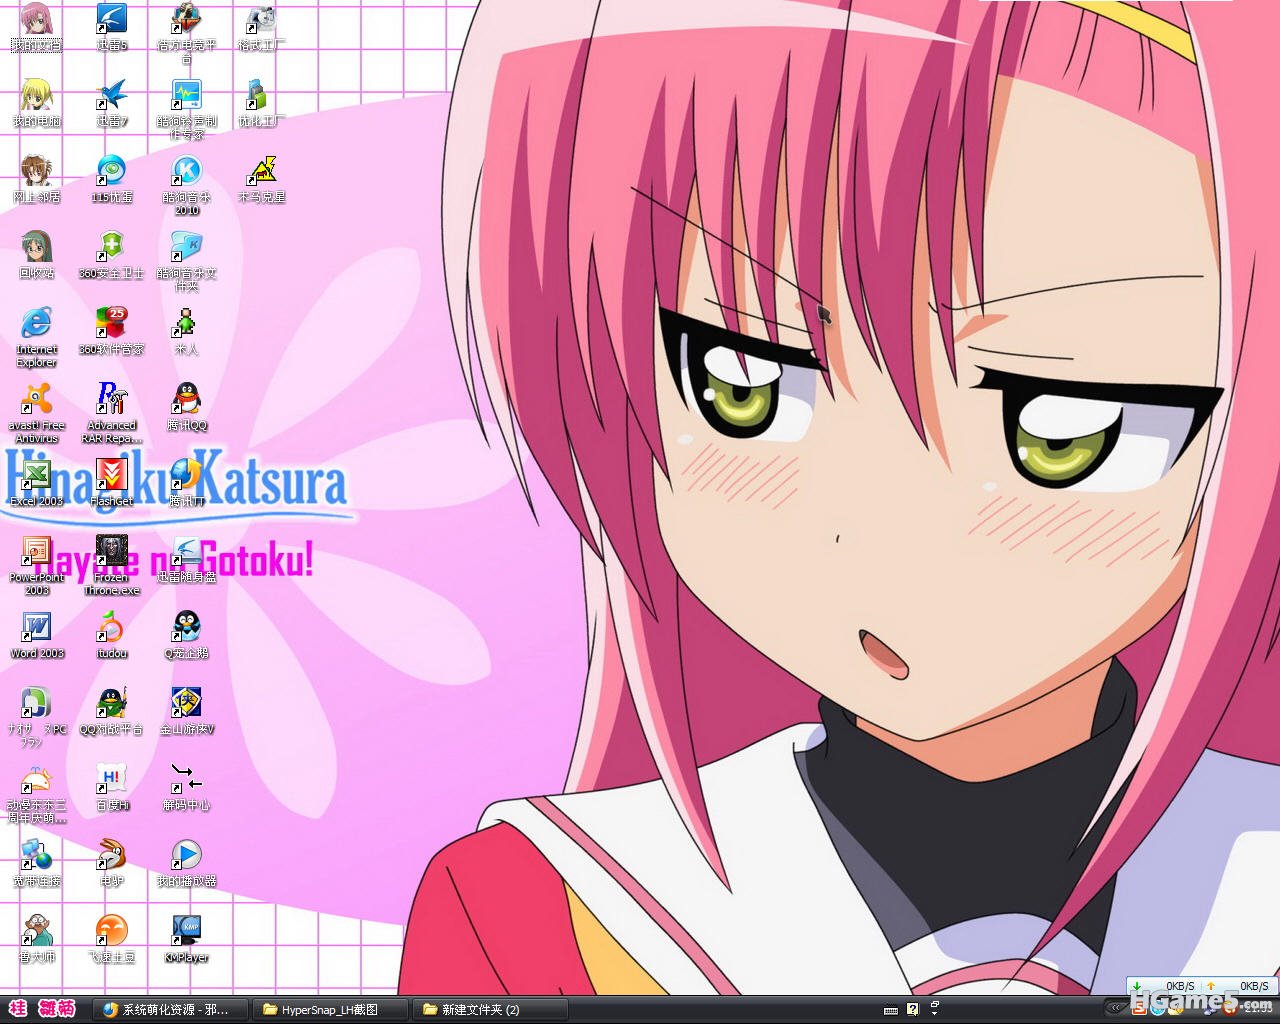Expand hidden system tray icons
Viewport: 1280px width, 1024px height.
pyautogui.click(x=1113, y=1008)
